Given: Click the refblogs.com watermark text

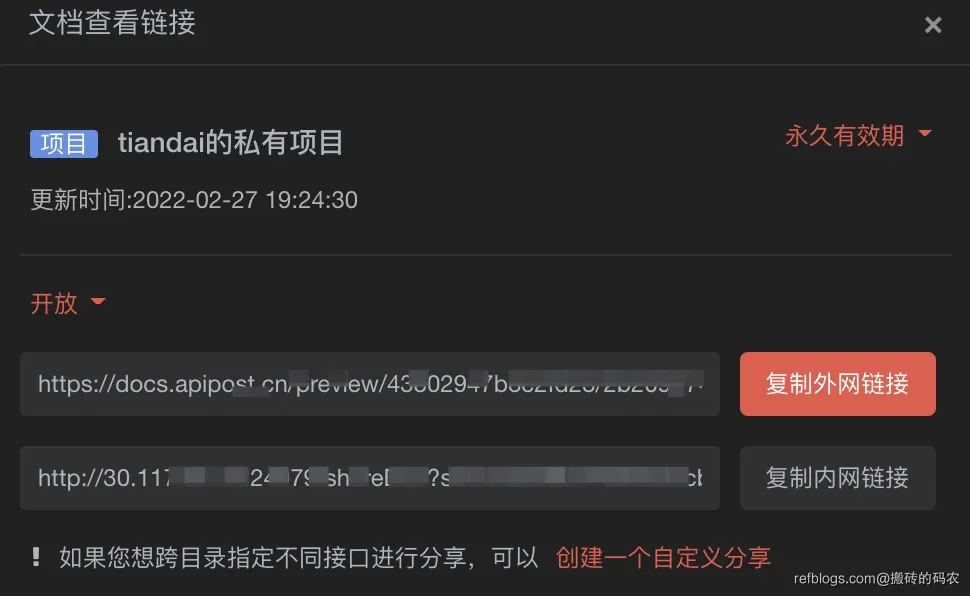Looking at the screenshot, I should 877,579.
